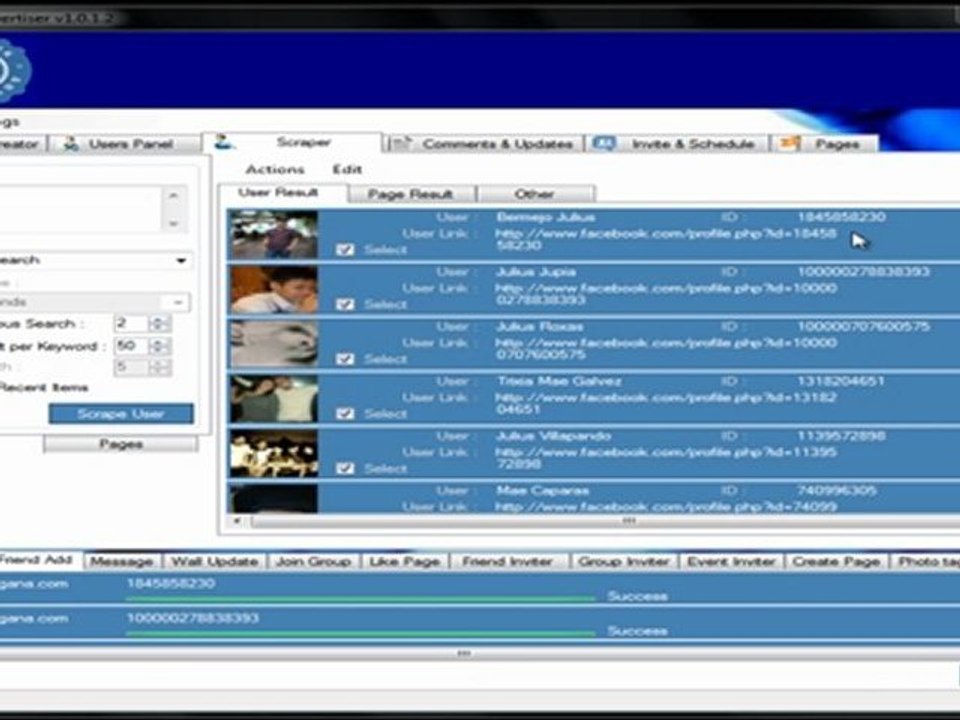Click the per Keyword field showing 50
The height and width of the screenshot is (720, 960).
tap(132, 346)
